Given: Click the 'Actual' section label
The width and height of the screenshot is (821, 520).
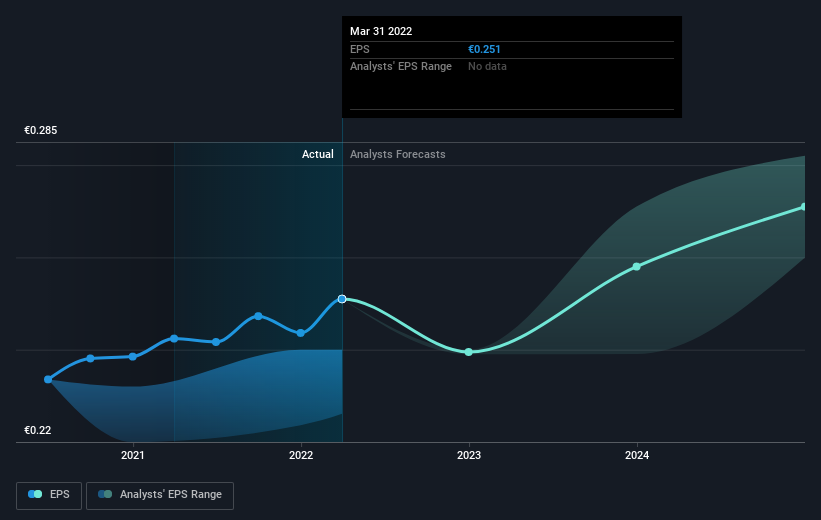Looking at the screenshot, I should tap(317, 154).
